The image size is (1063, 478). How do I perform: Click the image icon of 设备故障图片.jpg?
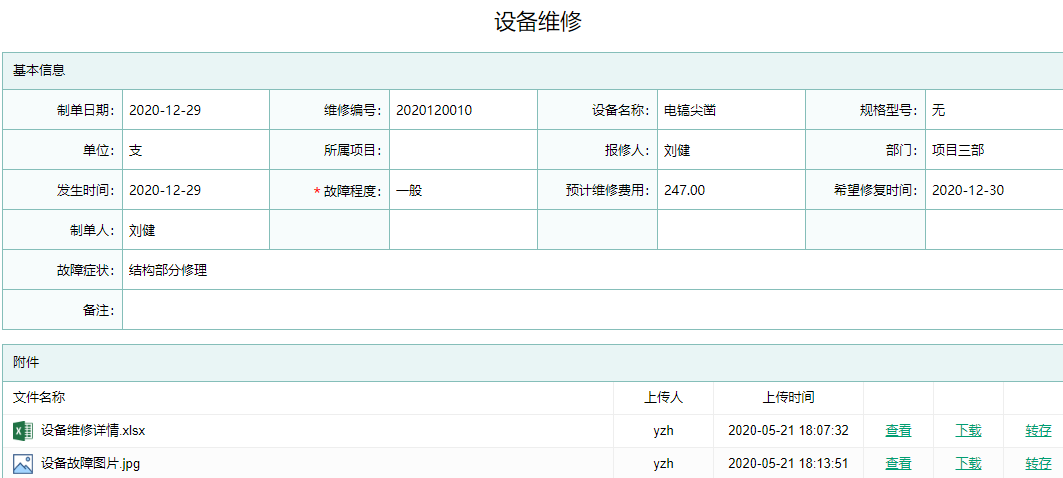(23, 464)
